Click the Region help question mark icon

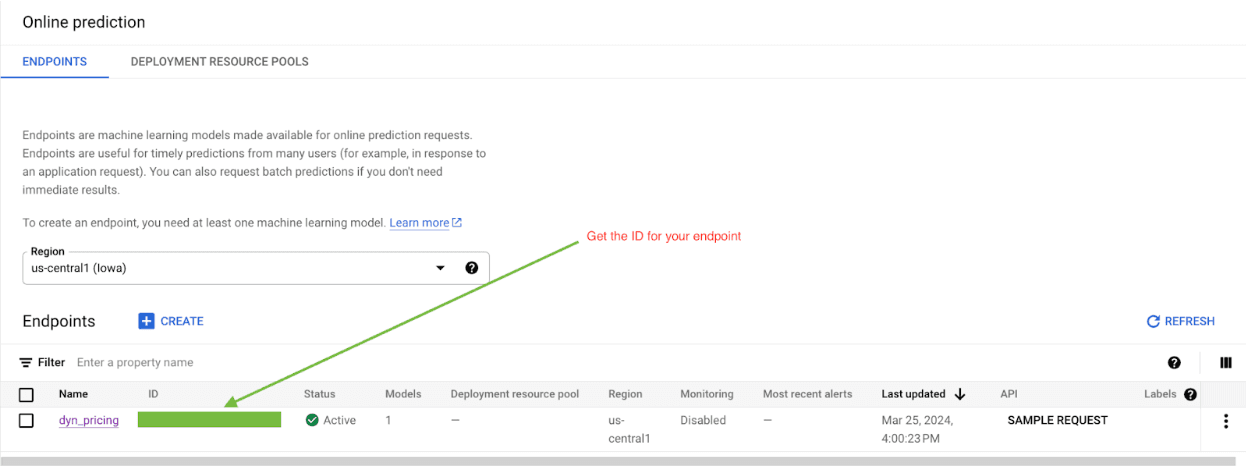pos(471,268)
